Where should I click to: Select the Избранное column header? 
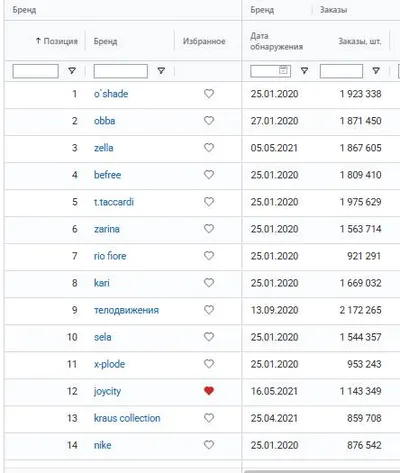click(x=204, y=41)
